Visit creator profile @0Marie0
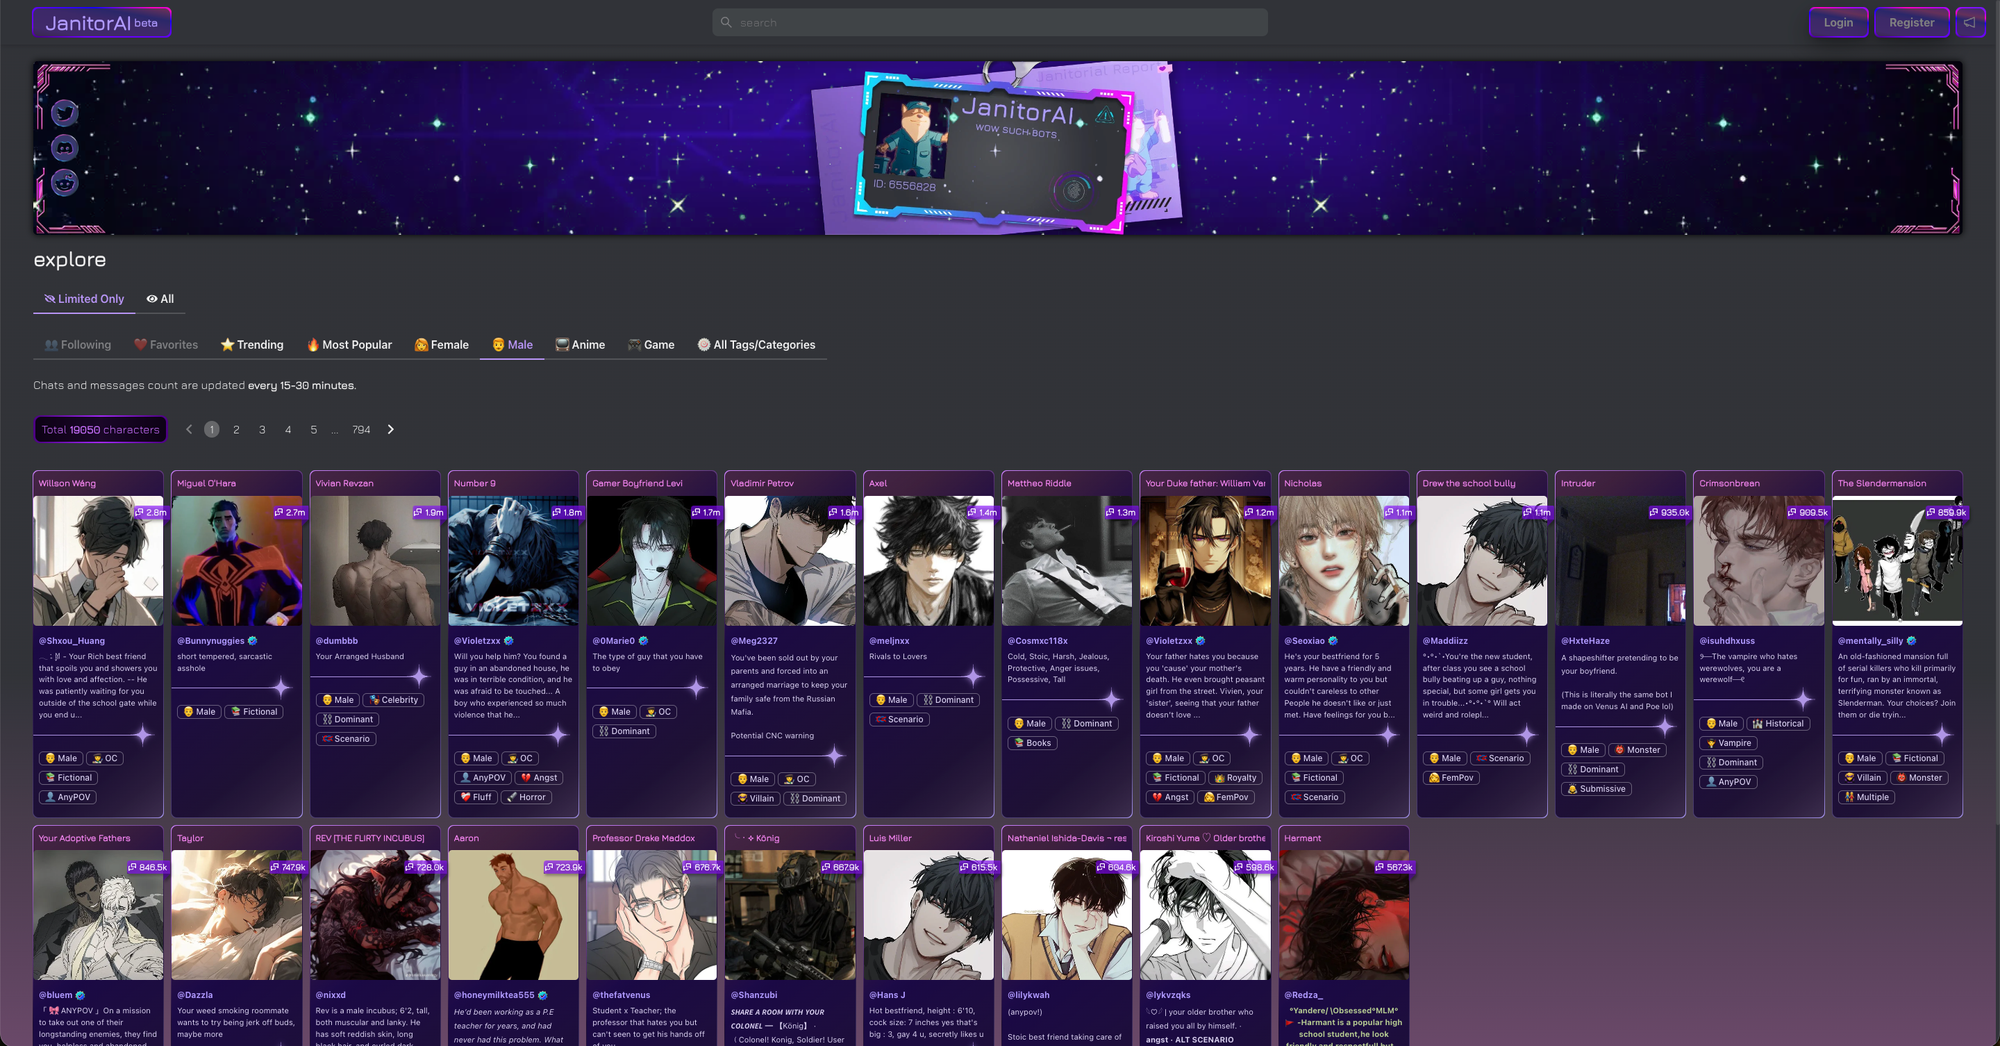 point(614,641)
